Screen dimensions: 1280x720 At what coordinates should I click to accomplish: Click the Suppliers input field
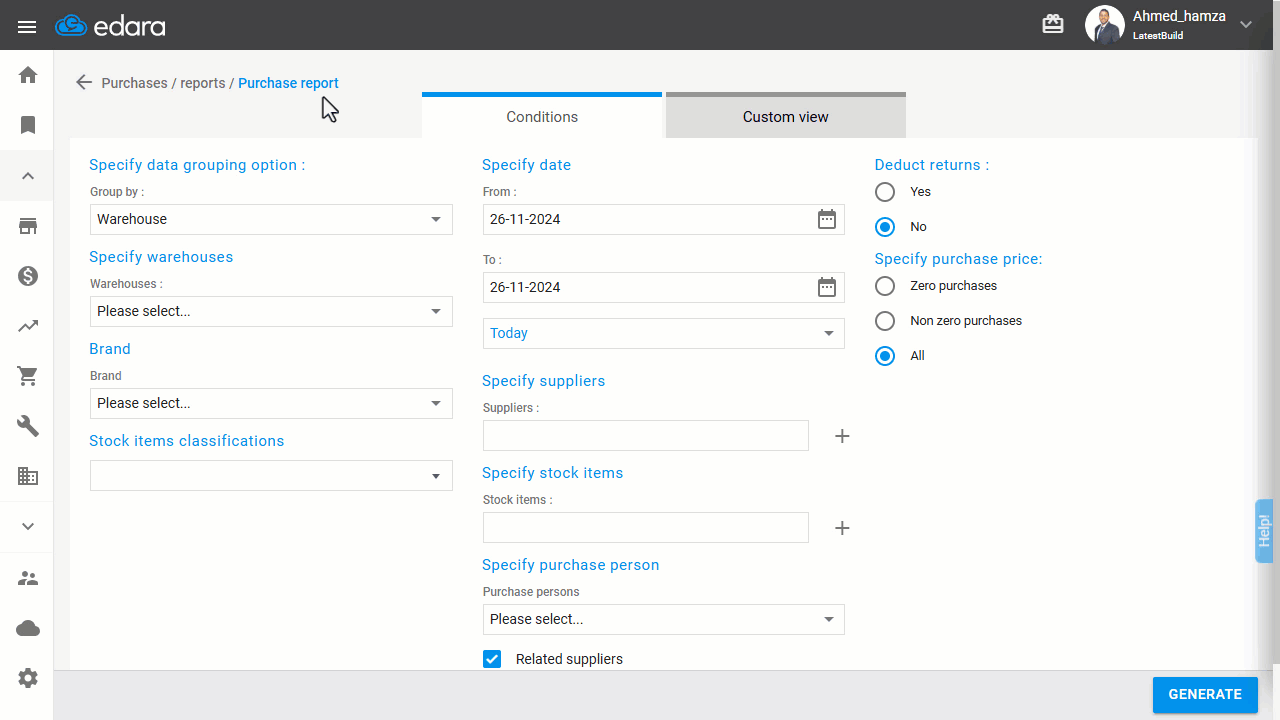[x=646, y=435]
